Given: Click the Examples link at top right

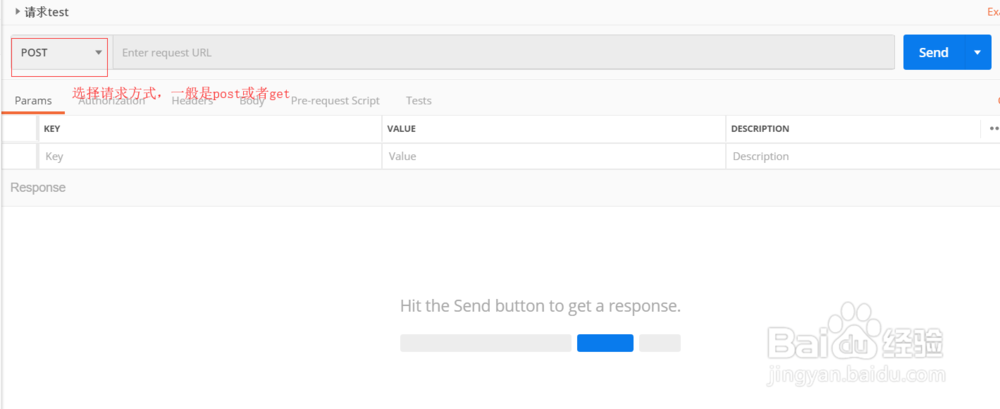Looking at the screenshot, I should click(x=993, y=12).
